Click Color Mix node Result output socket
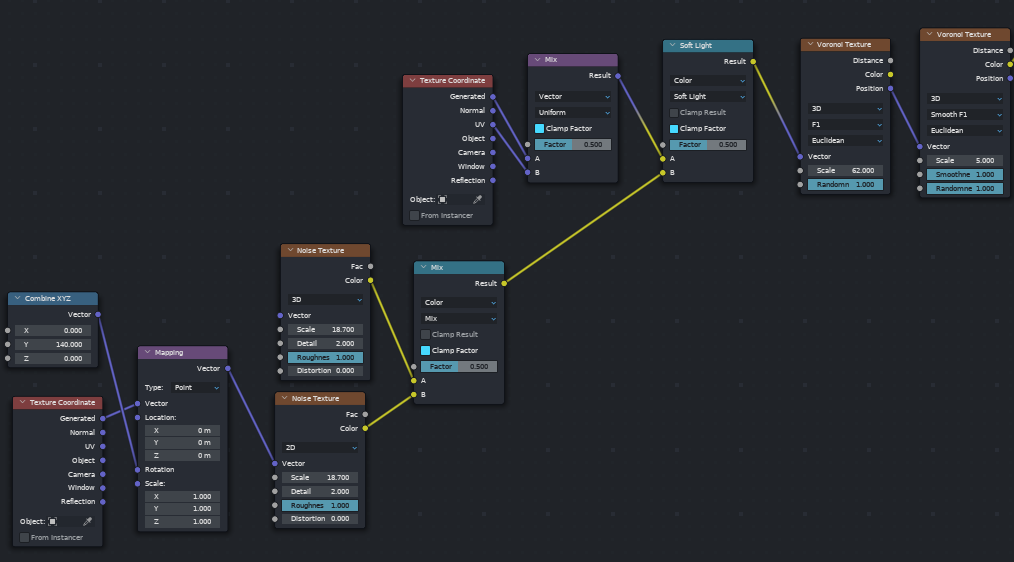Screen dimensions: 1014x562 504,283
